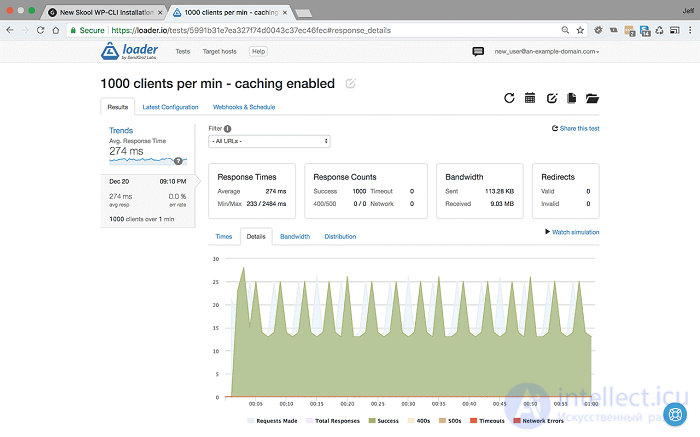The width and height of the screenshot is (700, 437).
Task: Open Latest Configuration tab
Action: tap(170, 107)
